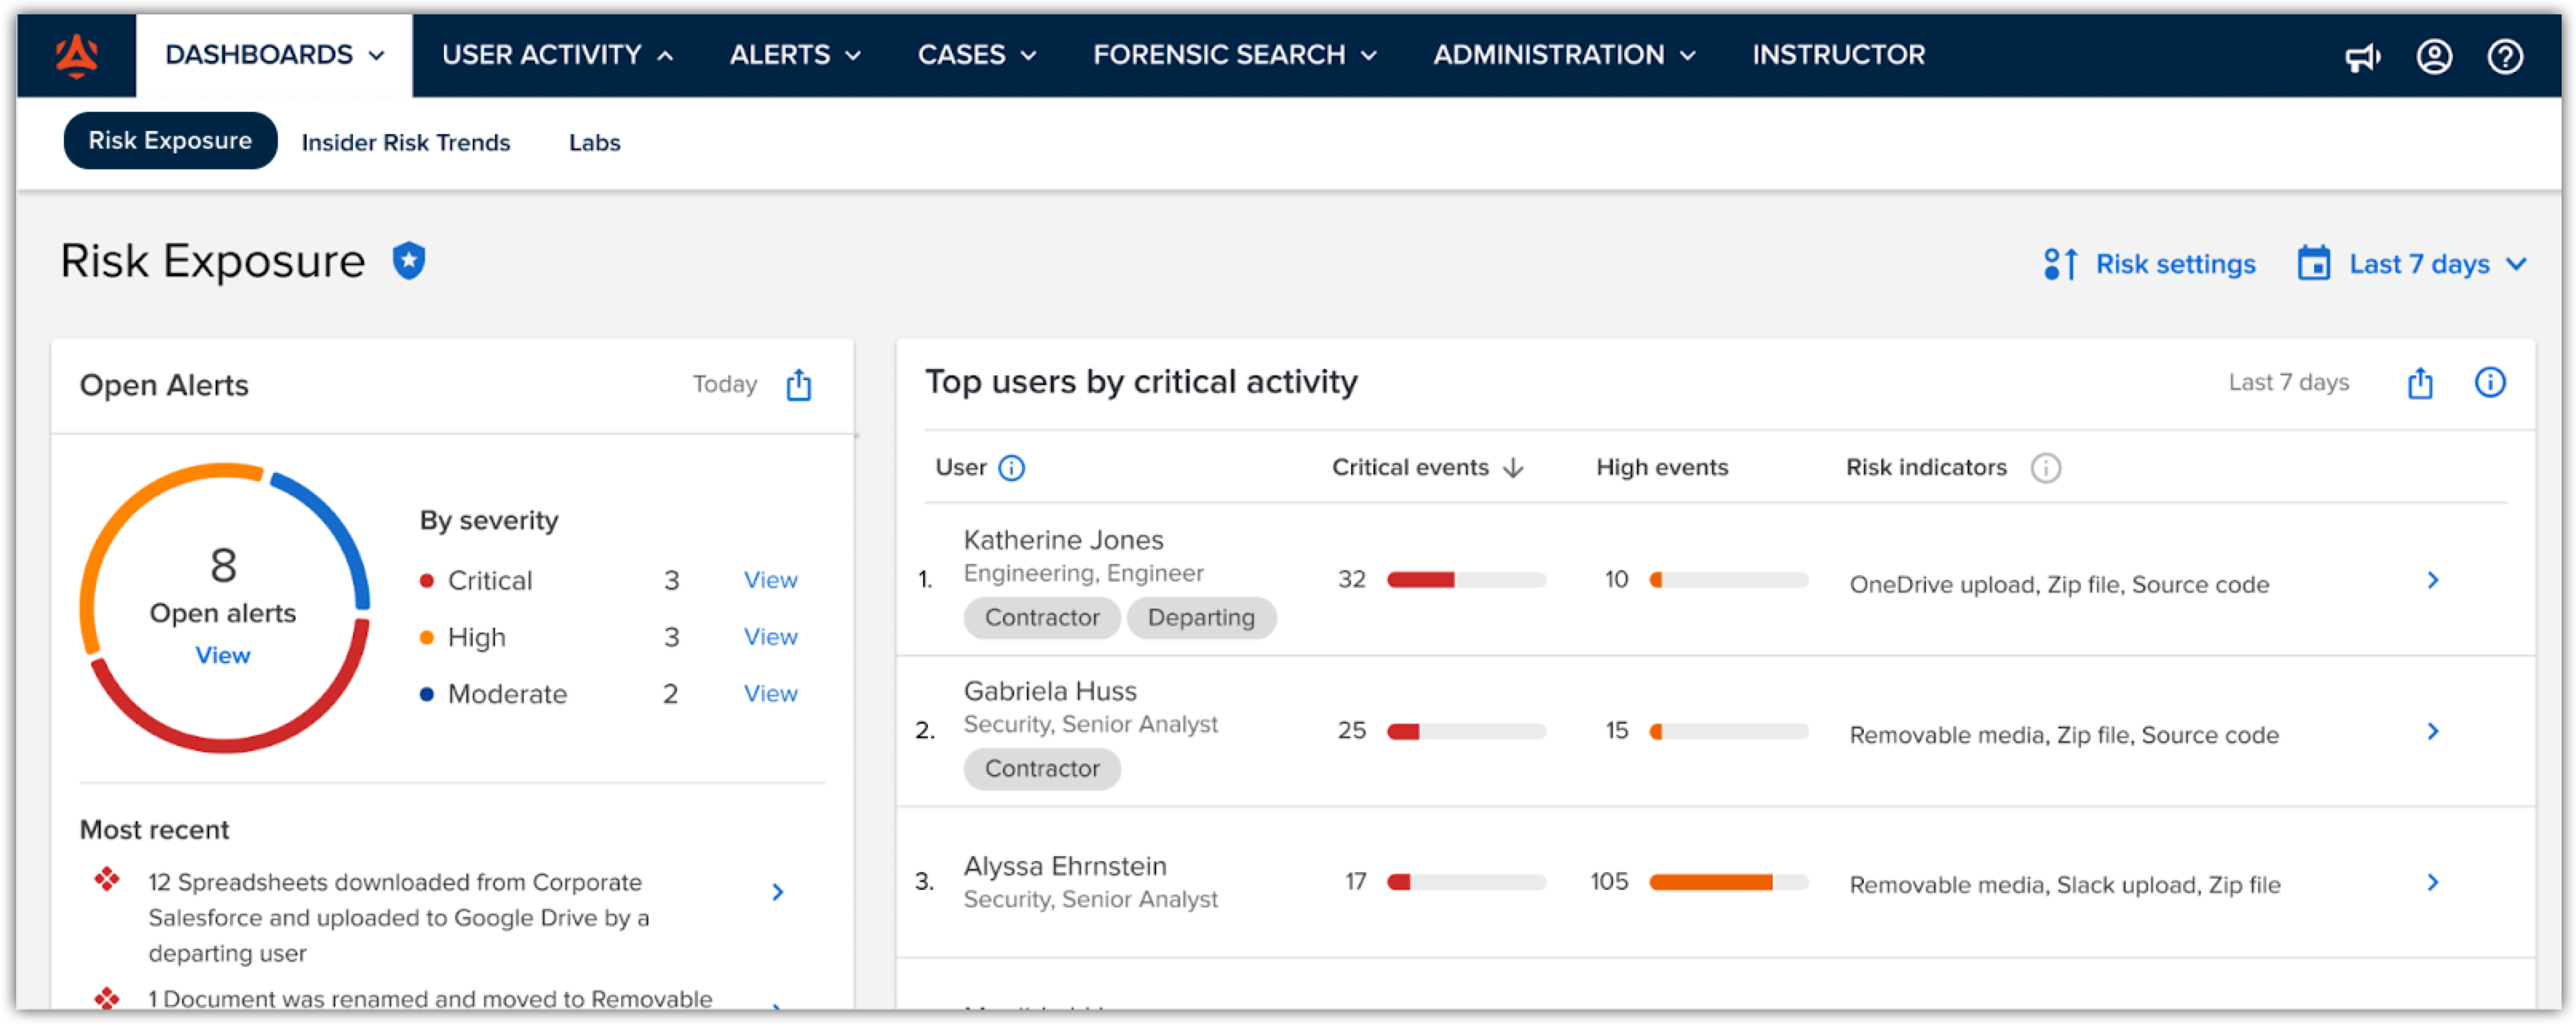Click the user profile icon
The image size is (2576, 1024).
point(2433,56)
